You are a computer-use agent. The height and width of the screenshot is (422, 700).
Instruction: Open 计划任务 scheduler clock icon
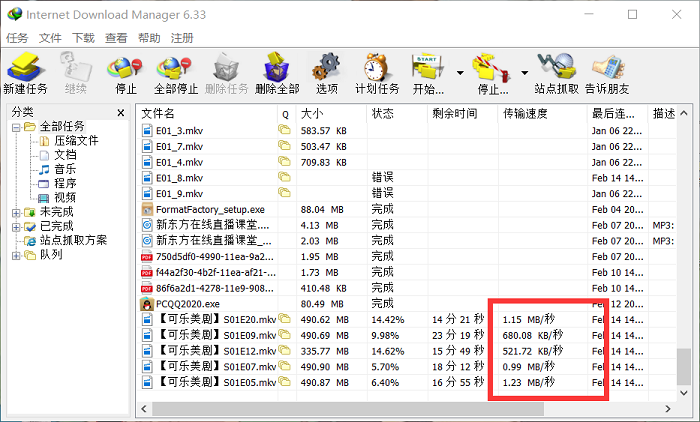376,67
